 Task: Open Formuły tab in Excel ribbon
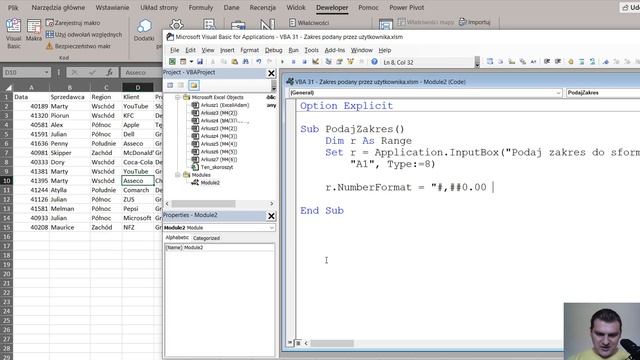201,7
